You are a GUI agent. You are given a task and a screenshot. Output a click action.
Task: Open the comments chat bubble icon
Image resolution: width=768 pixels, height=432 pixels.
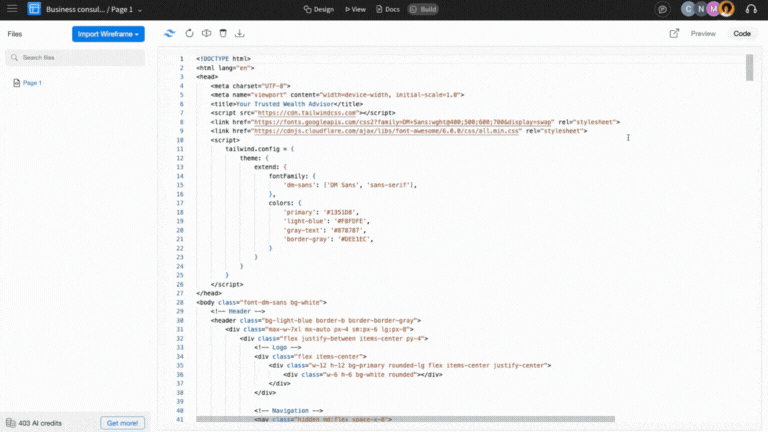click(x=662, y=9)
